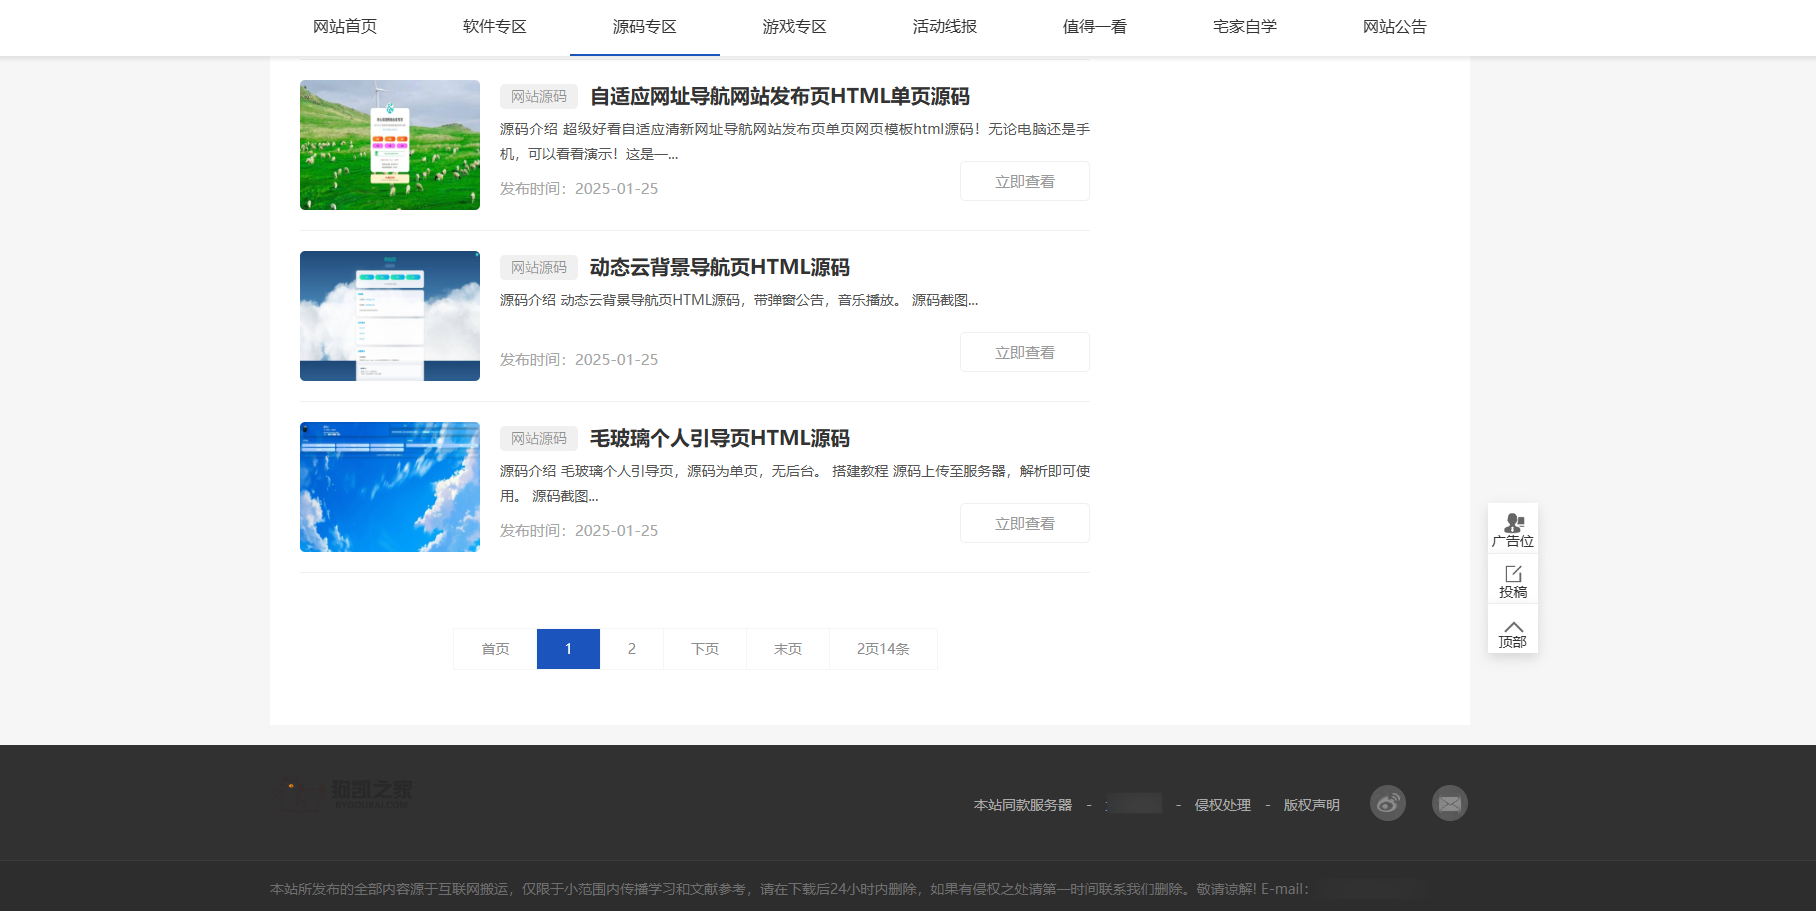切换到软件专区栏目
Viewport: 1816px width, 911px height.
click(494, 27)
